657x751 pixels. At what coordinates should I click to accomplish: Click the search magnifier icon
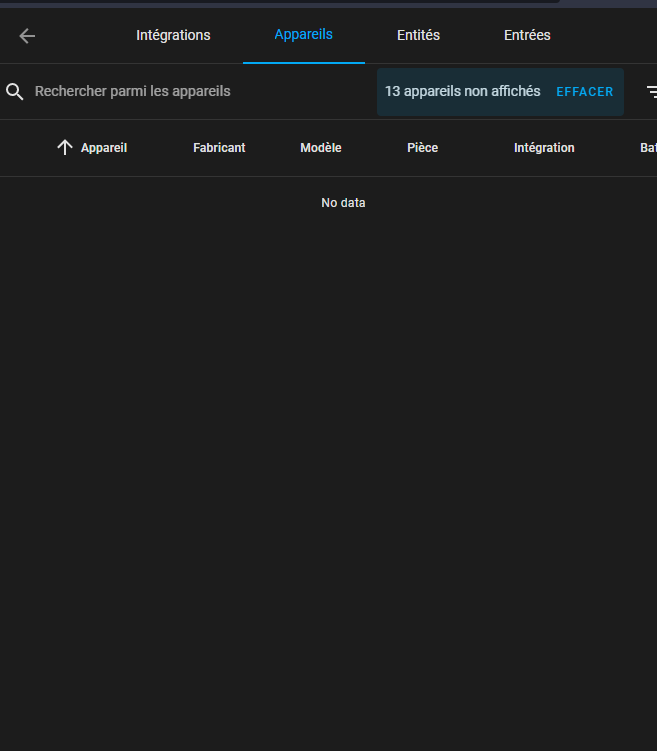tap(15, 92)
